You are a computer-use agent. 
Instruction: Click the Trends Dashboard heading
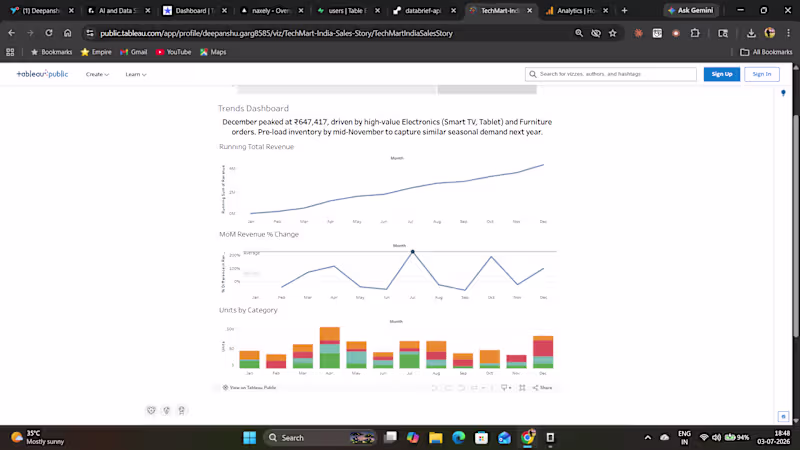pos(253,108)
